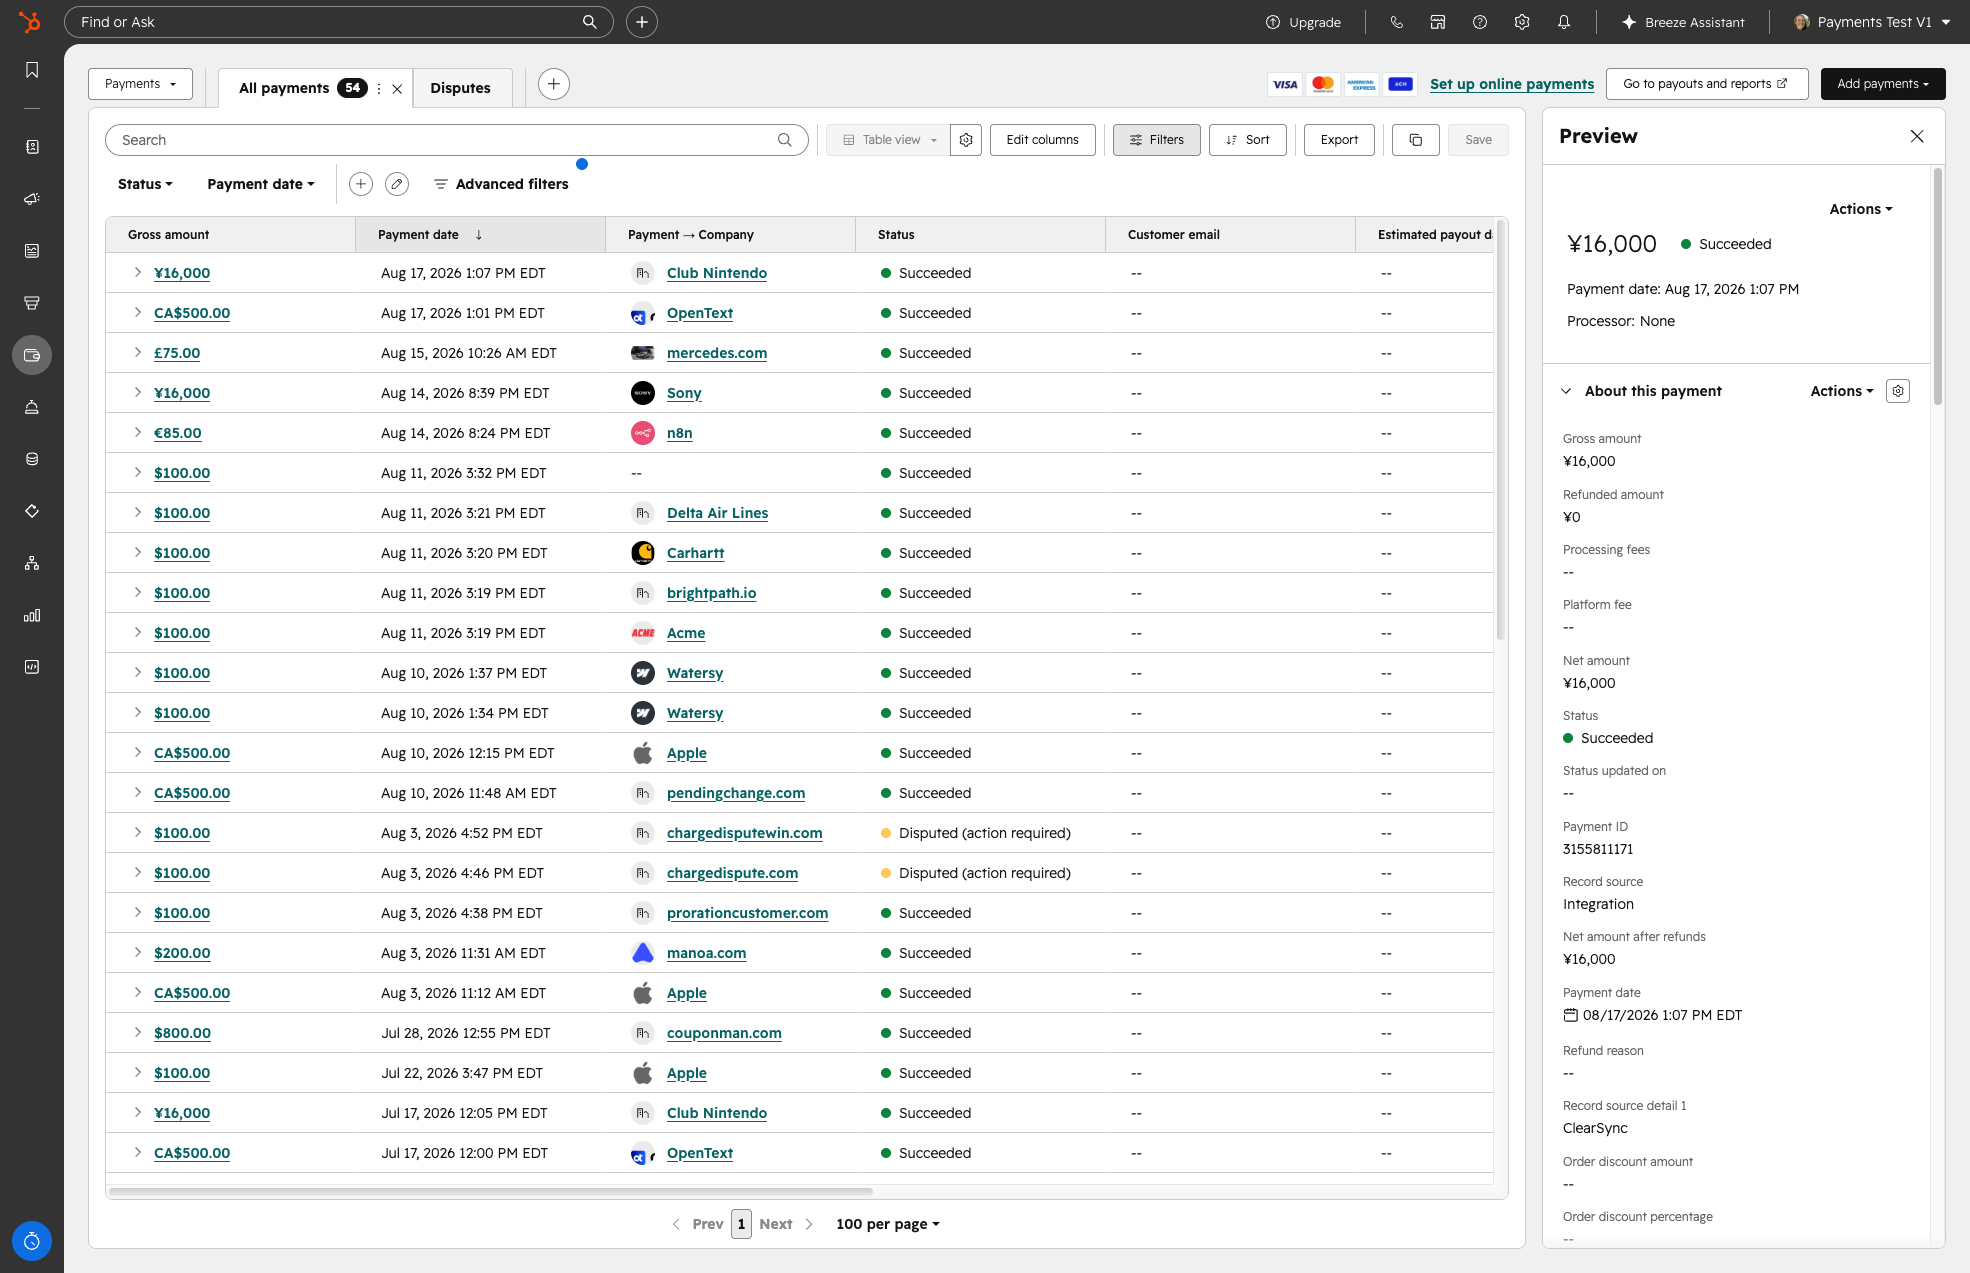The image size is (1970, 1273).
Task: Open the Payments object dropdown
Action: coord(140,84)
